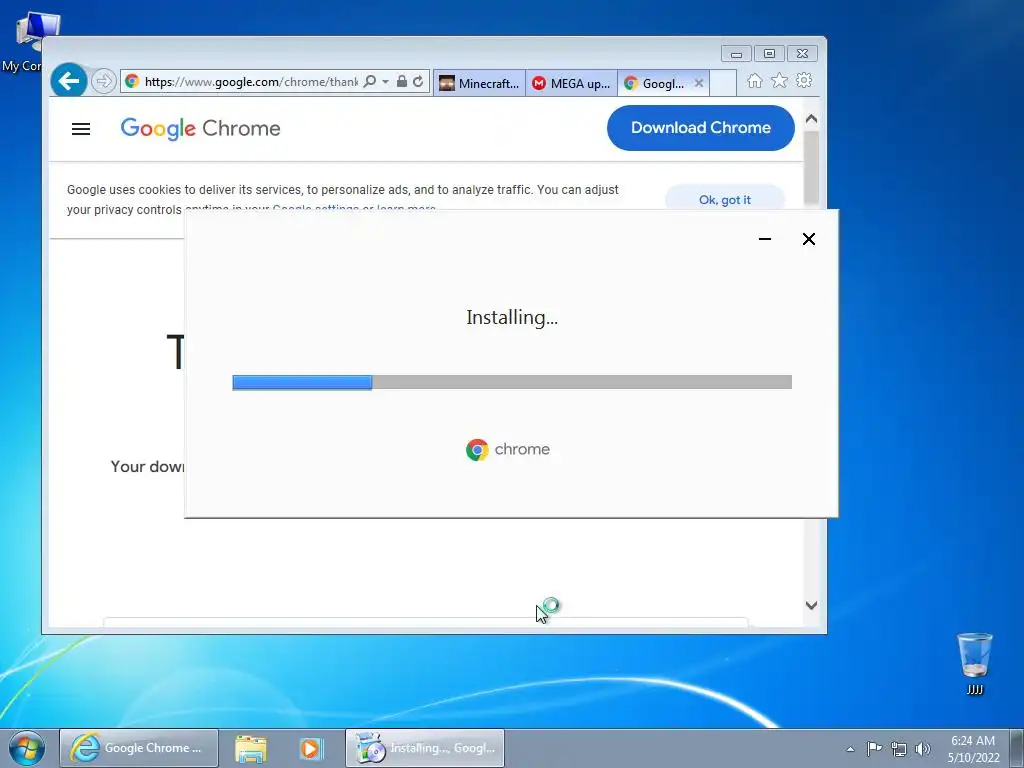
Task: Refresh the page with the reload icon
Action: pos(418,81)
